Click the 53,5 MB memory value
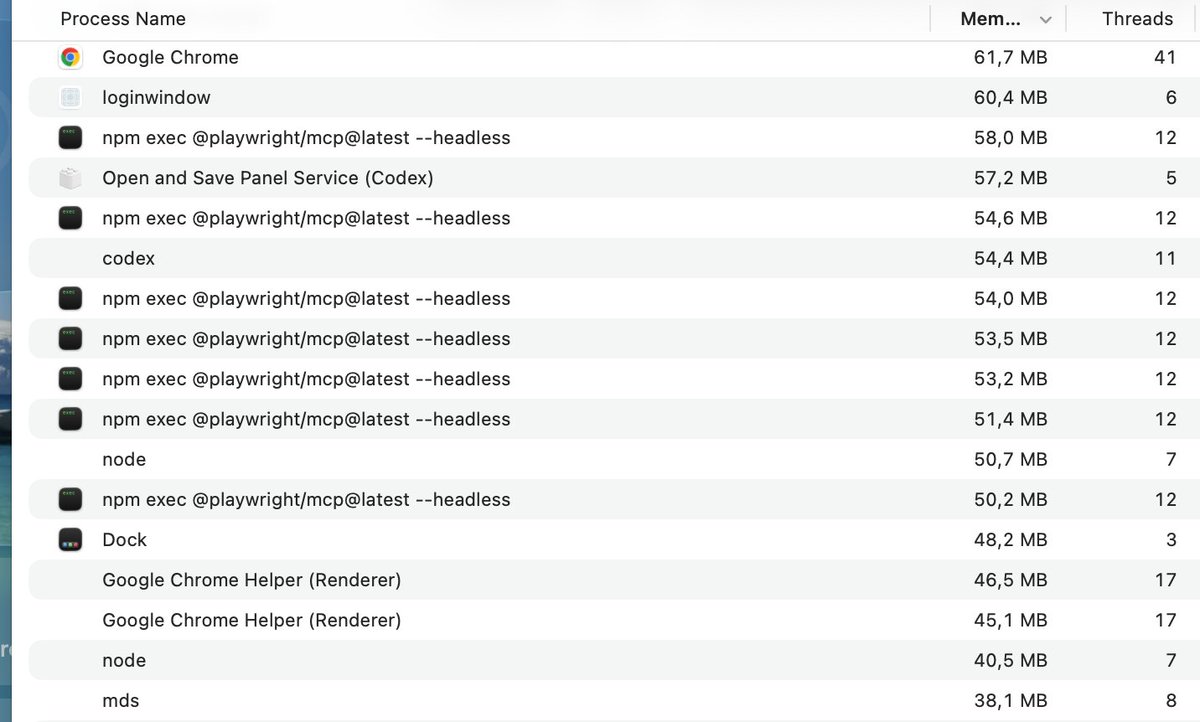1200x722 pixels. tap(1011, 339)
